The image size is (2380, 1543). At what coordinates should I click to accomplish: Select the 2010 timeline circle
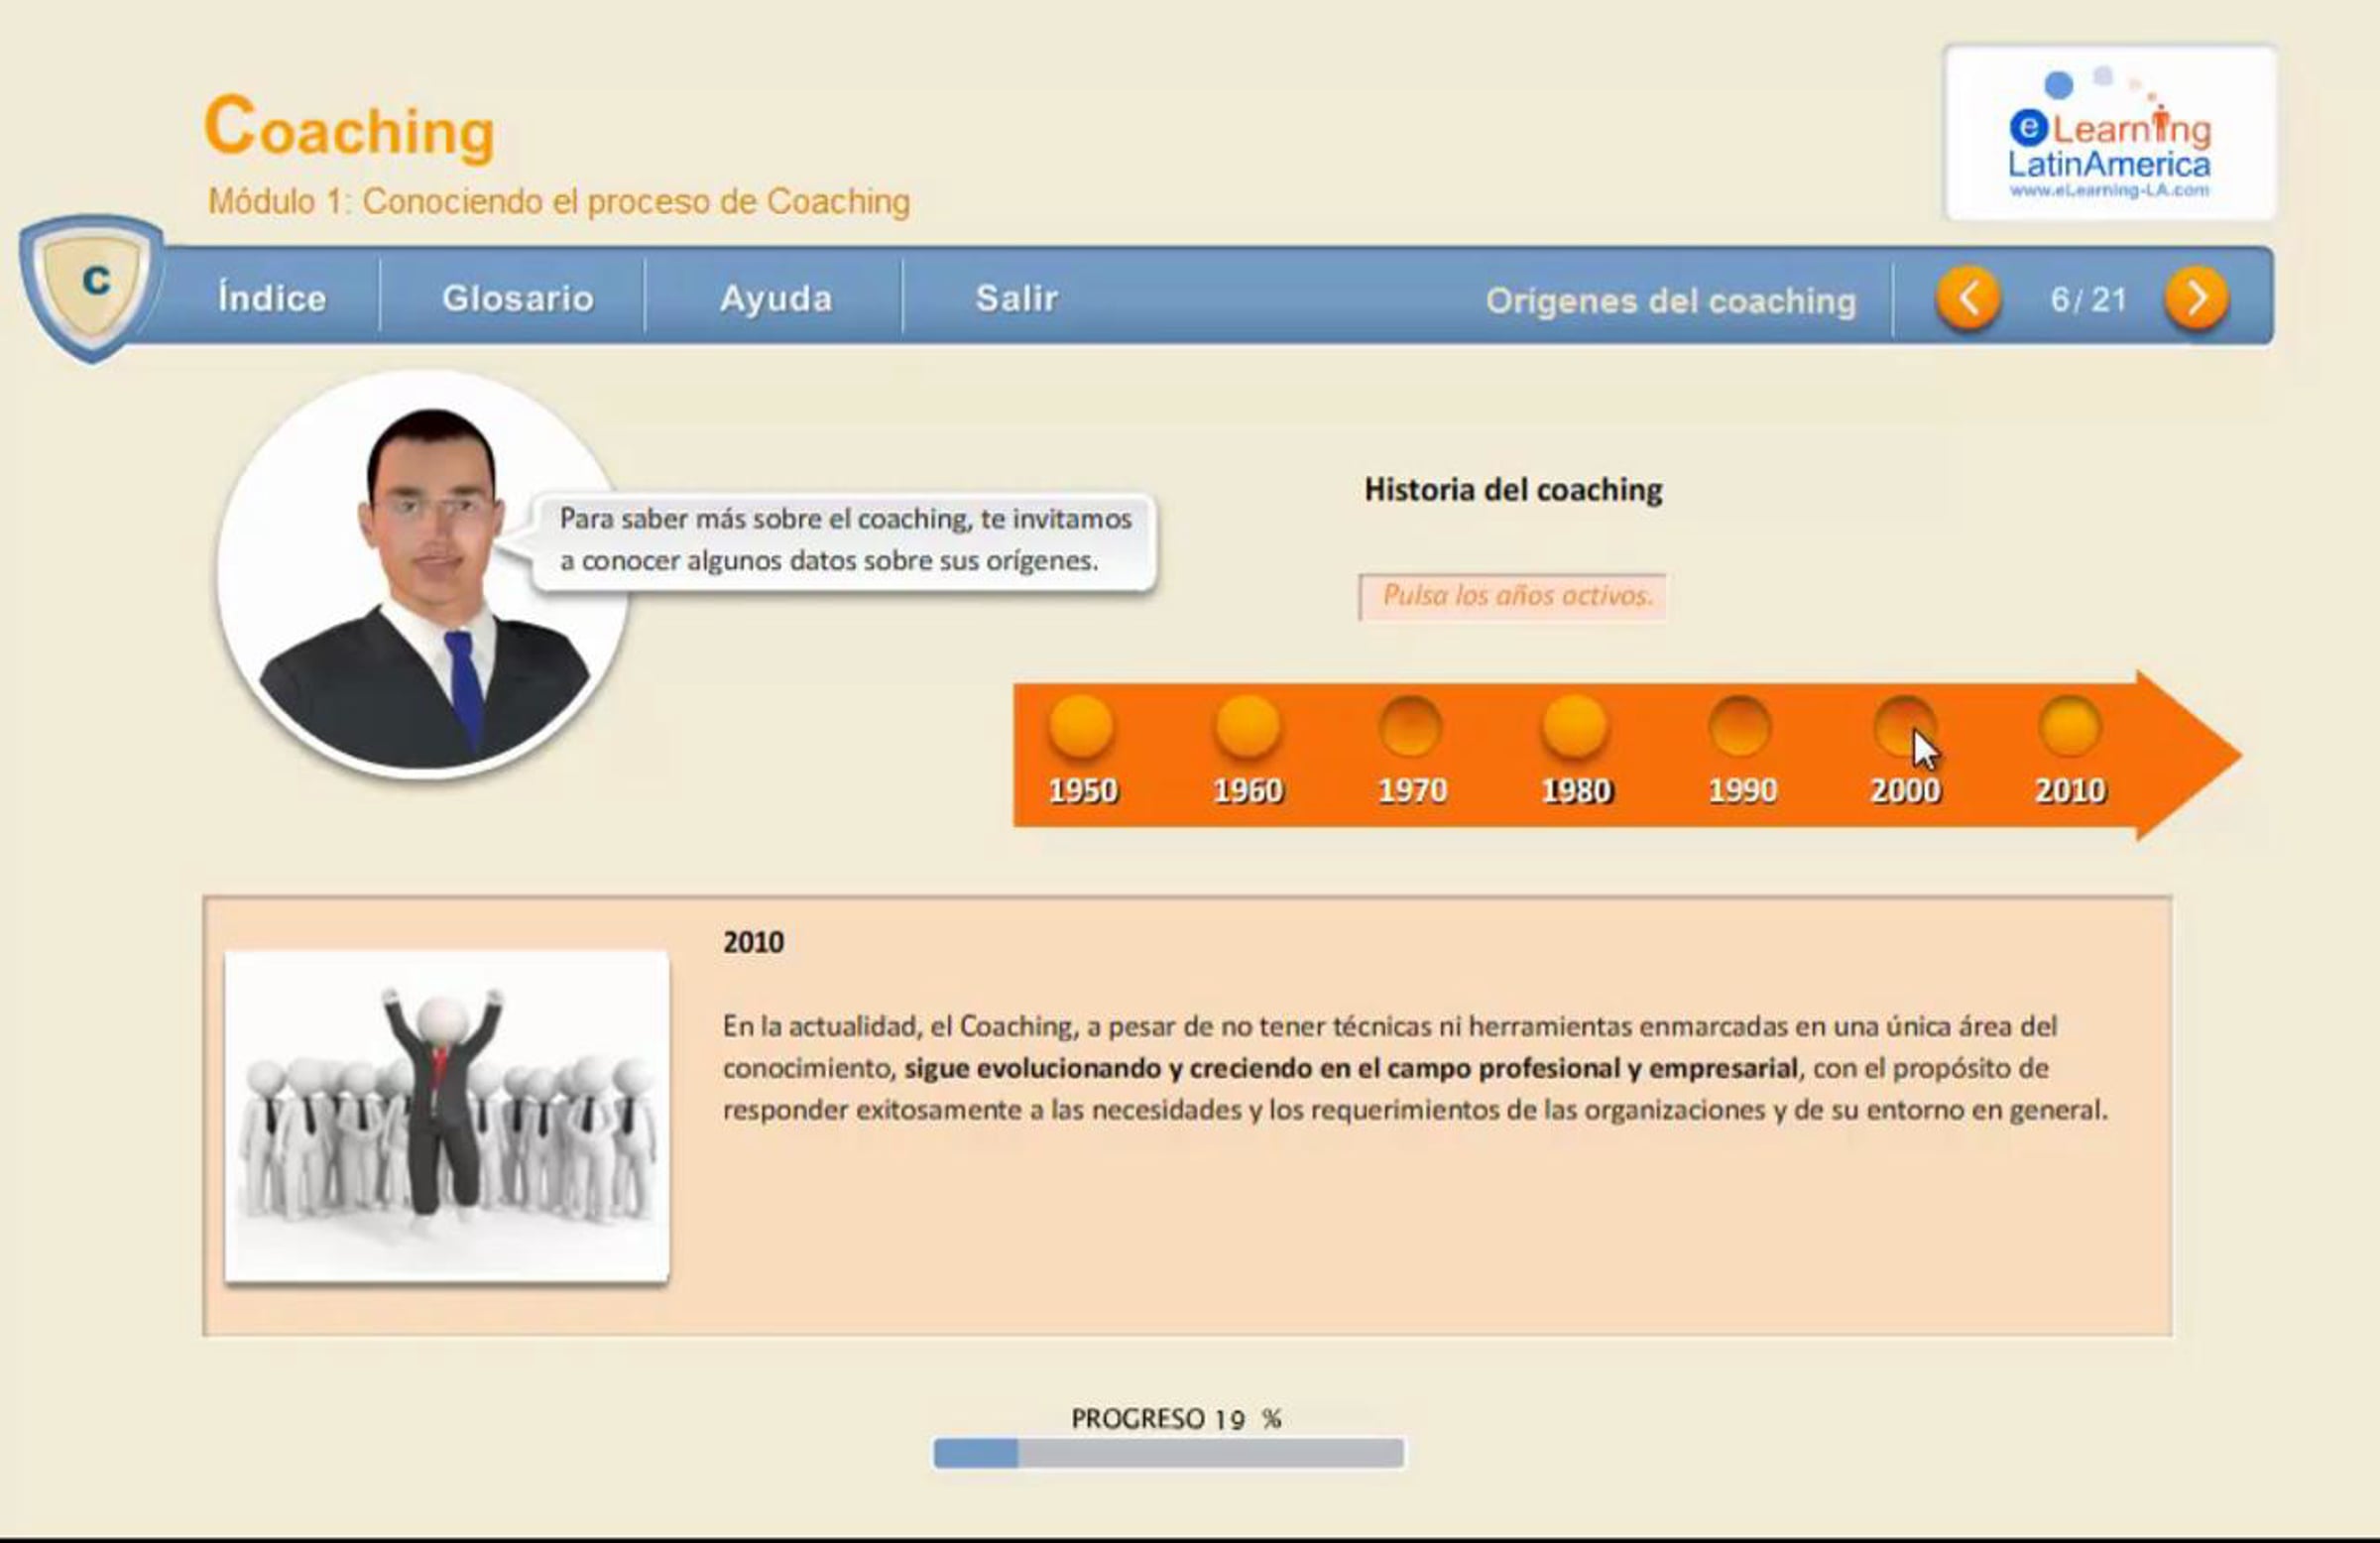pos(2069,726)
